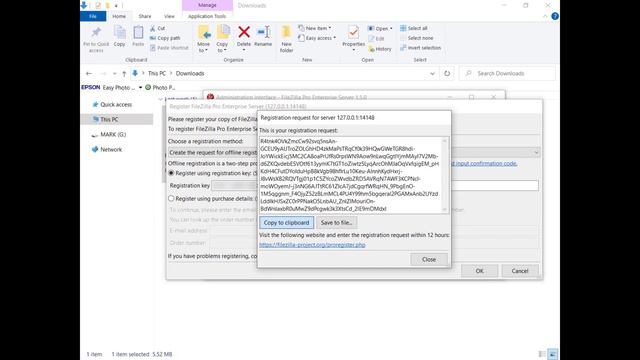
Task: Open the Copy to menu
Action: tap(222, 39)
